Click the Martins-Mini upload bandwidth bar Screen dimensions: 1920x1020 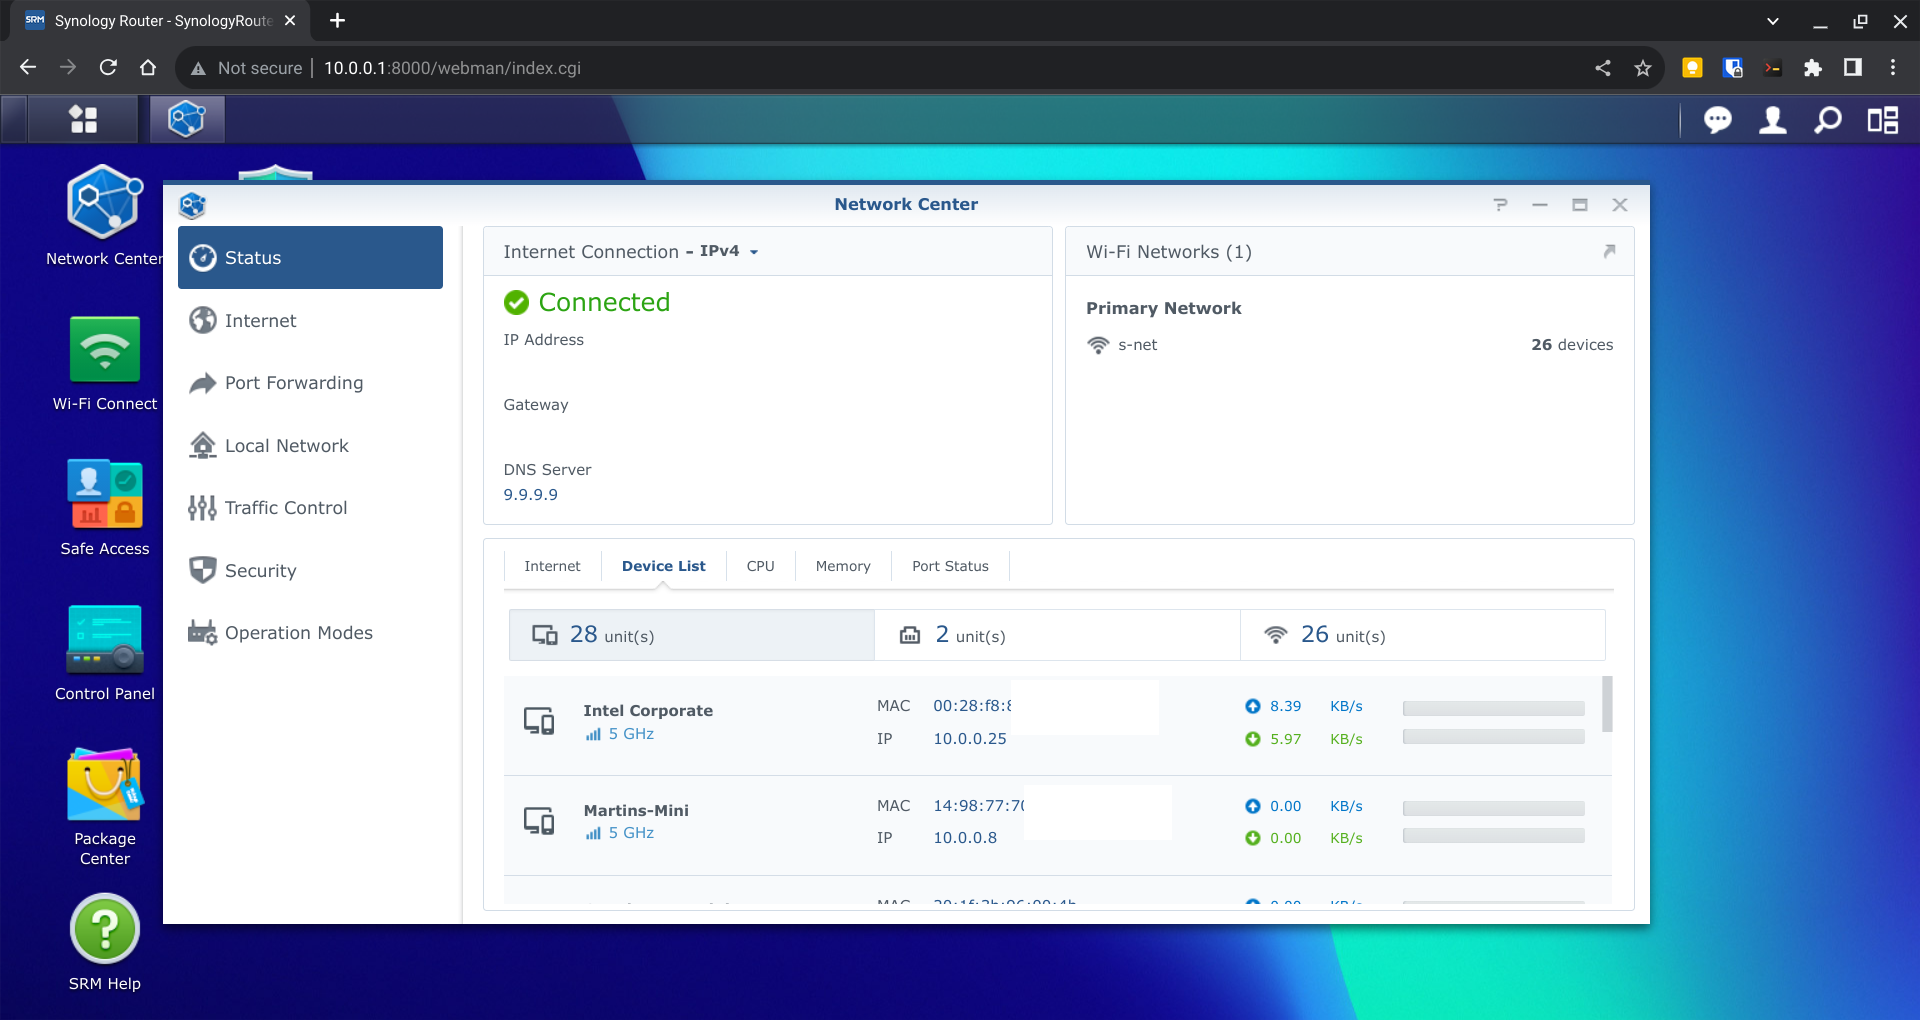tap(1493, 808)
